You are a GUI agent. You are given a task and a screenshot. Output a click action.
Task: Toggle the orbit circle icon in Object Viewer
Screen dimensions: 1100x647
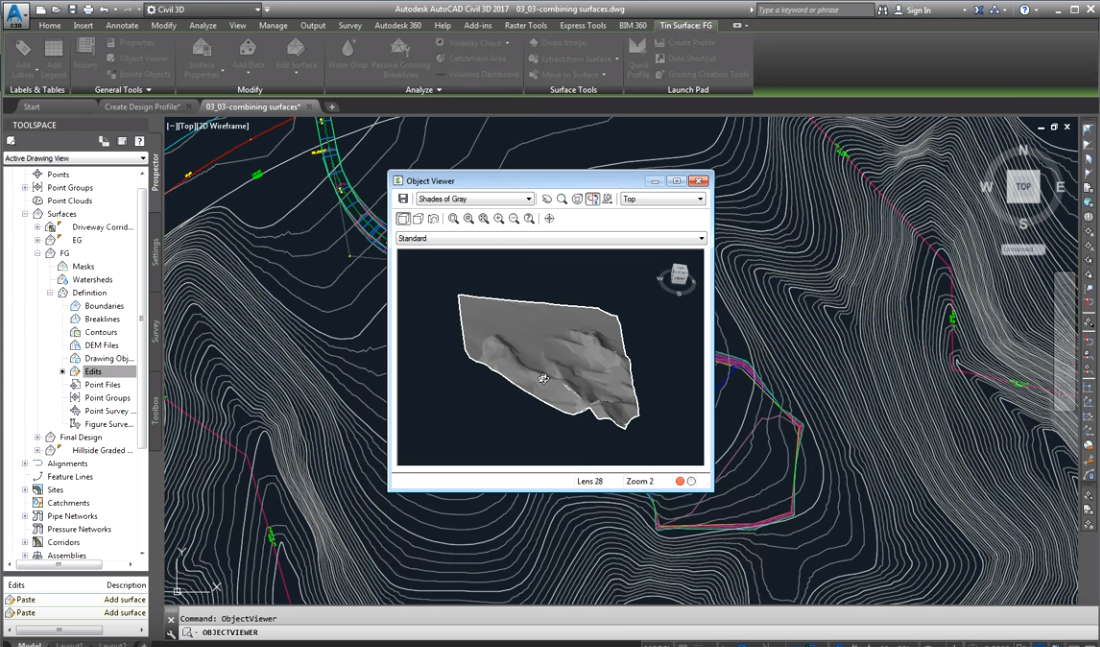pyautogui.click(x=577, y=199)
